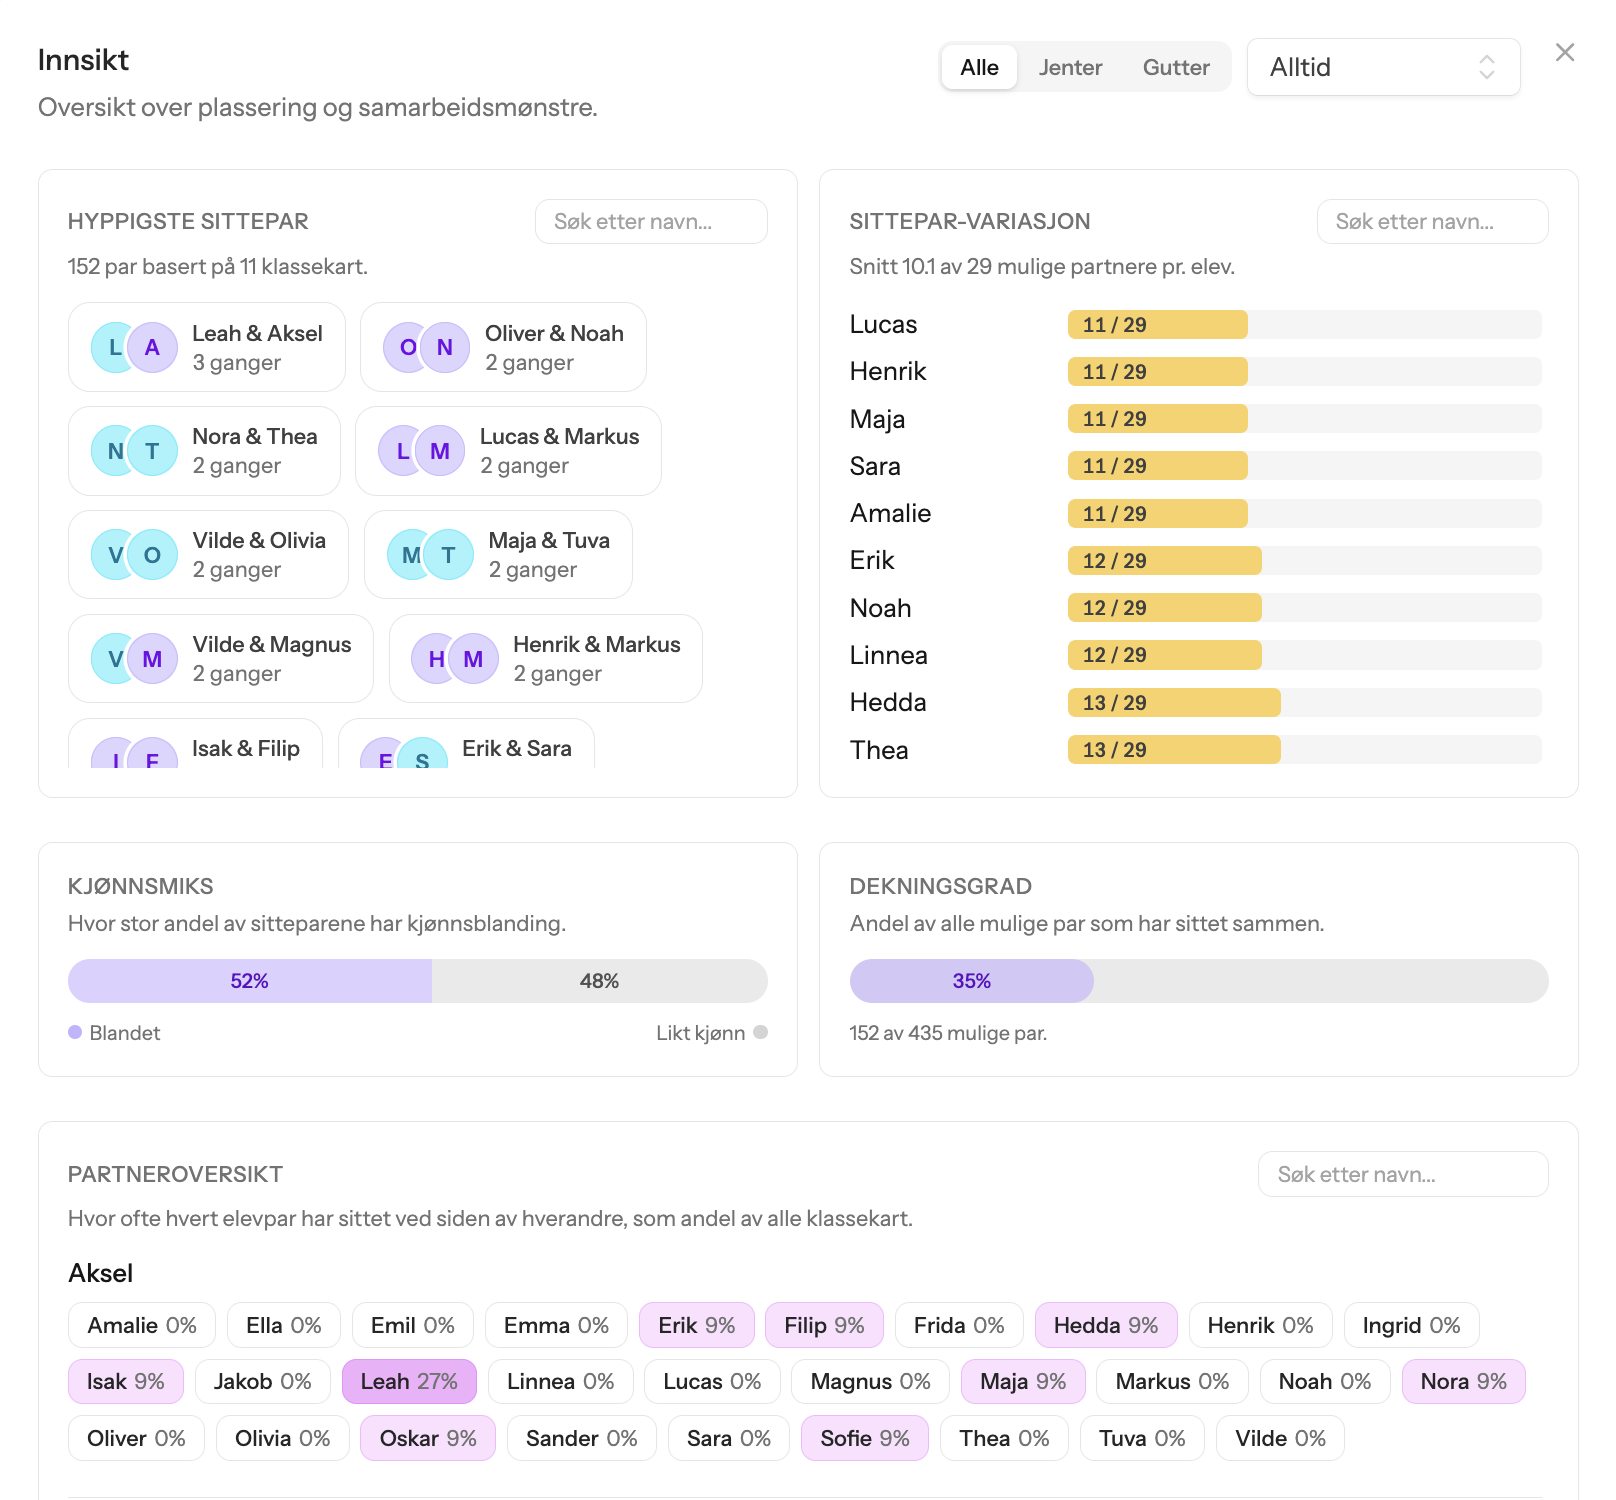The width and height of the screenshot is (1616, 1500).
Task: Click Lucas 11 / 29 variation bar
Action: click(x=1304, y=325)
